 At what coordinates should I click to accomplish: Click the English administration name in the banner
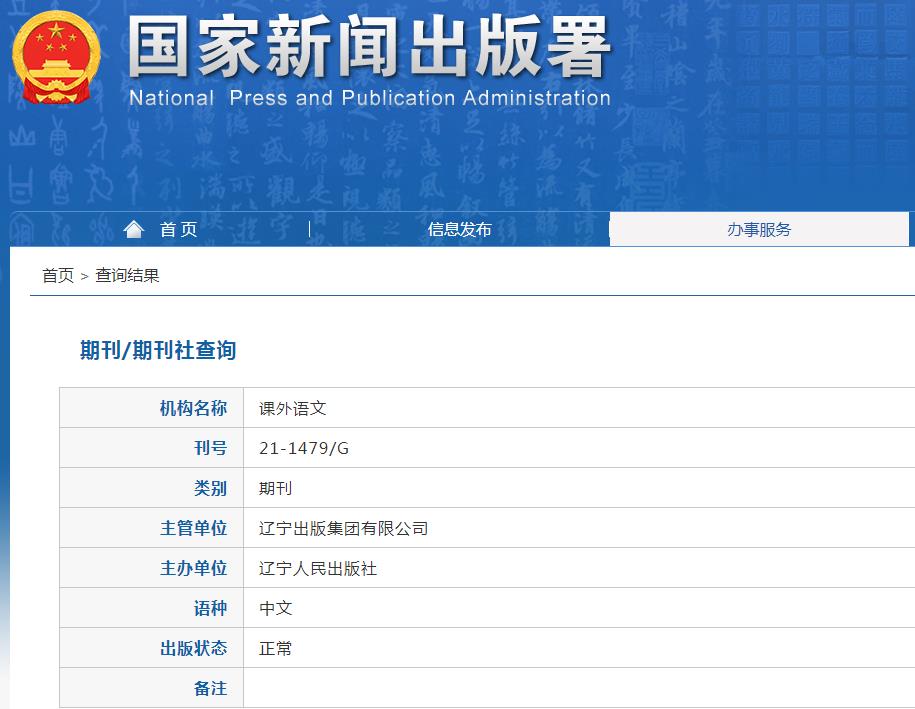tap(368, 98)
